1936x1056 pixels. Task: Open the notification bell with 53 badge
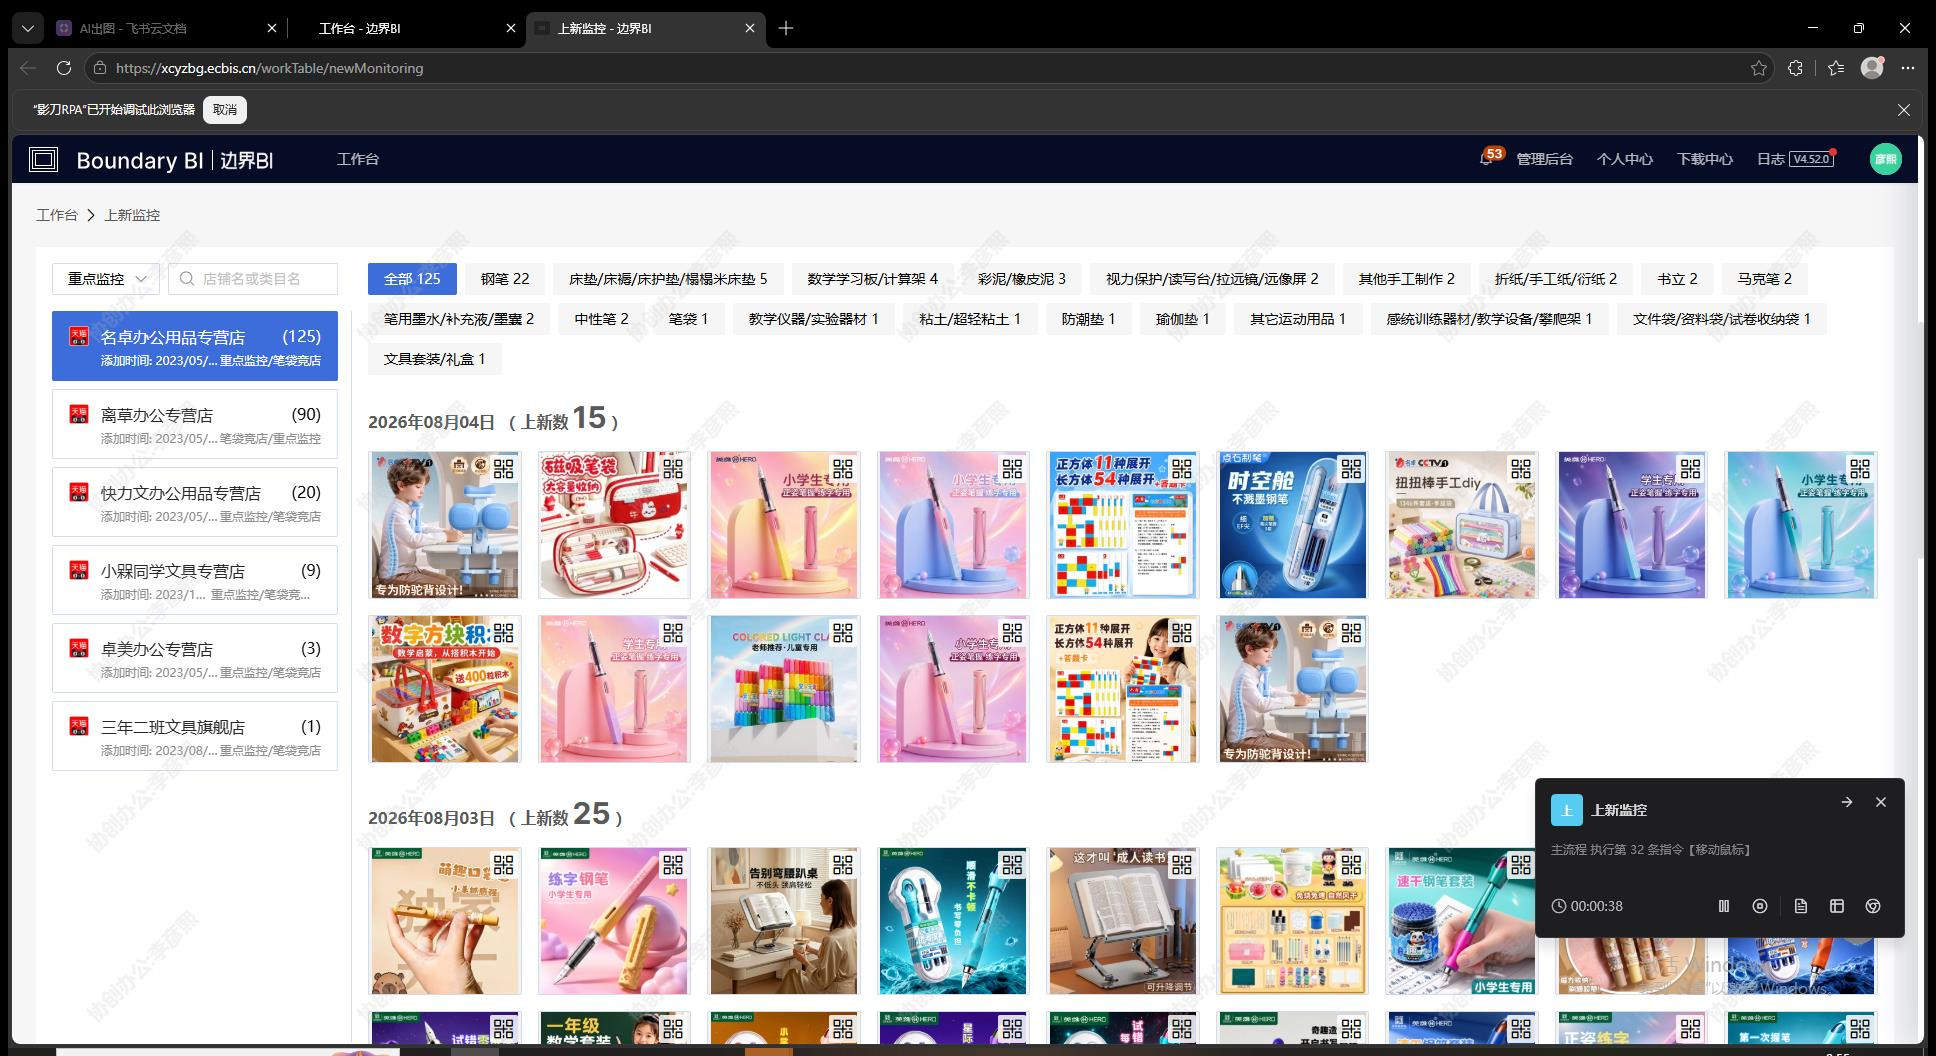1487,159
